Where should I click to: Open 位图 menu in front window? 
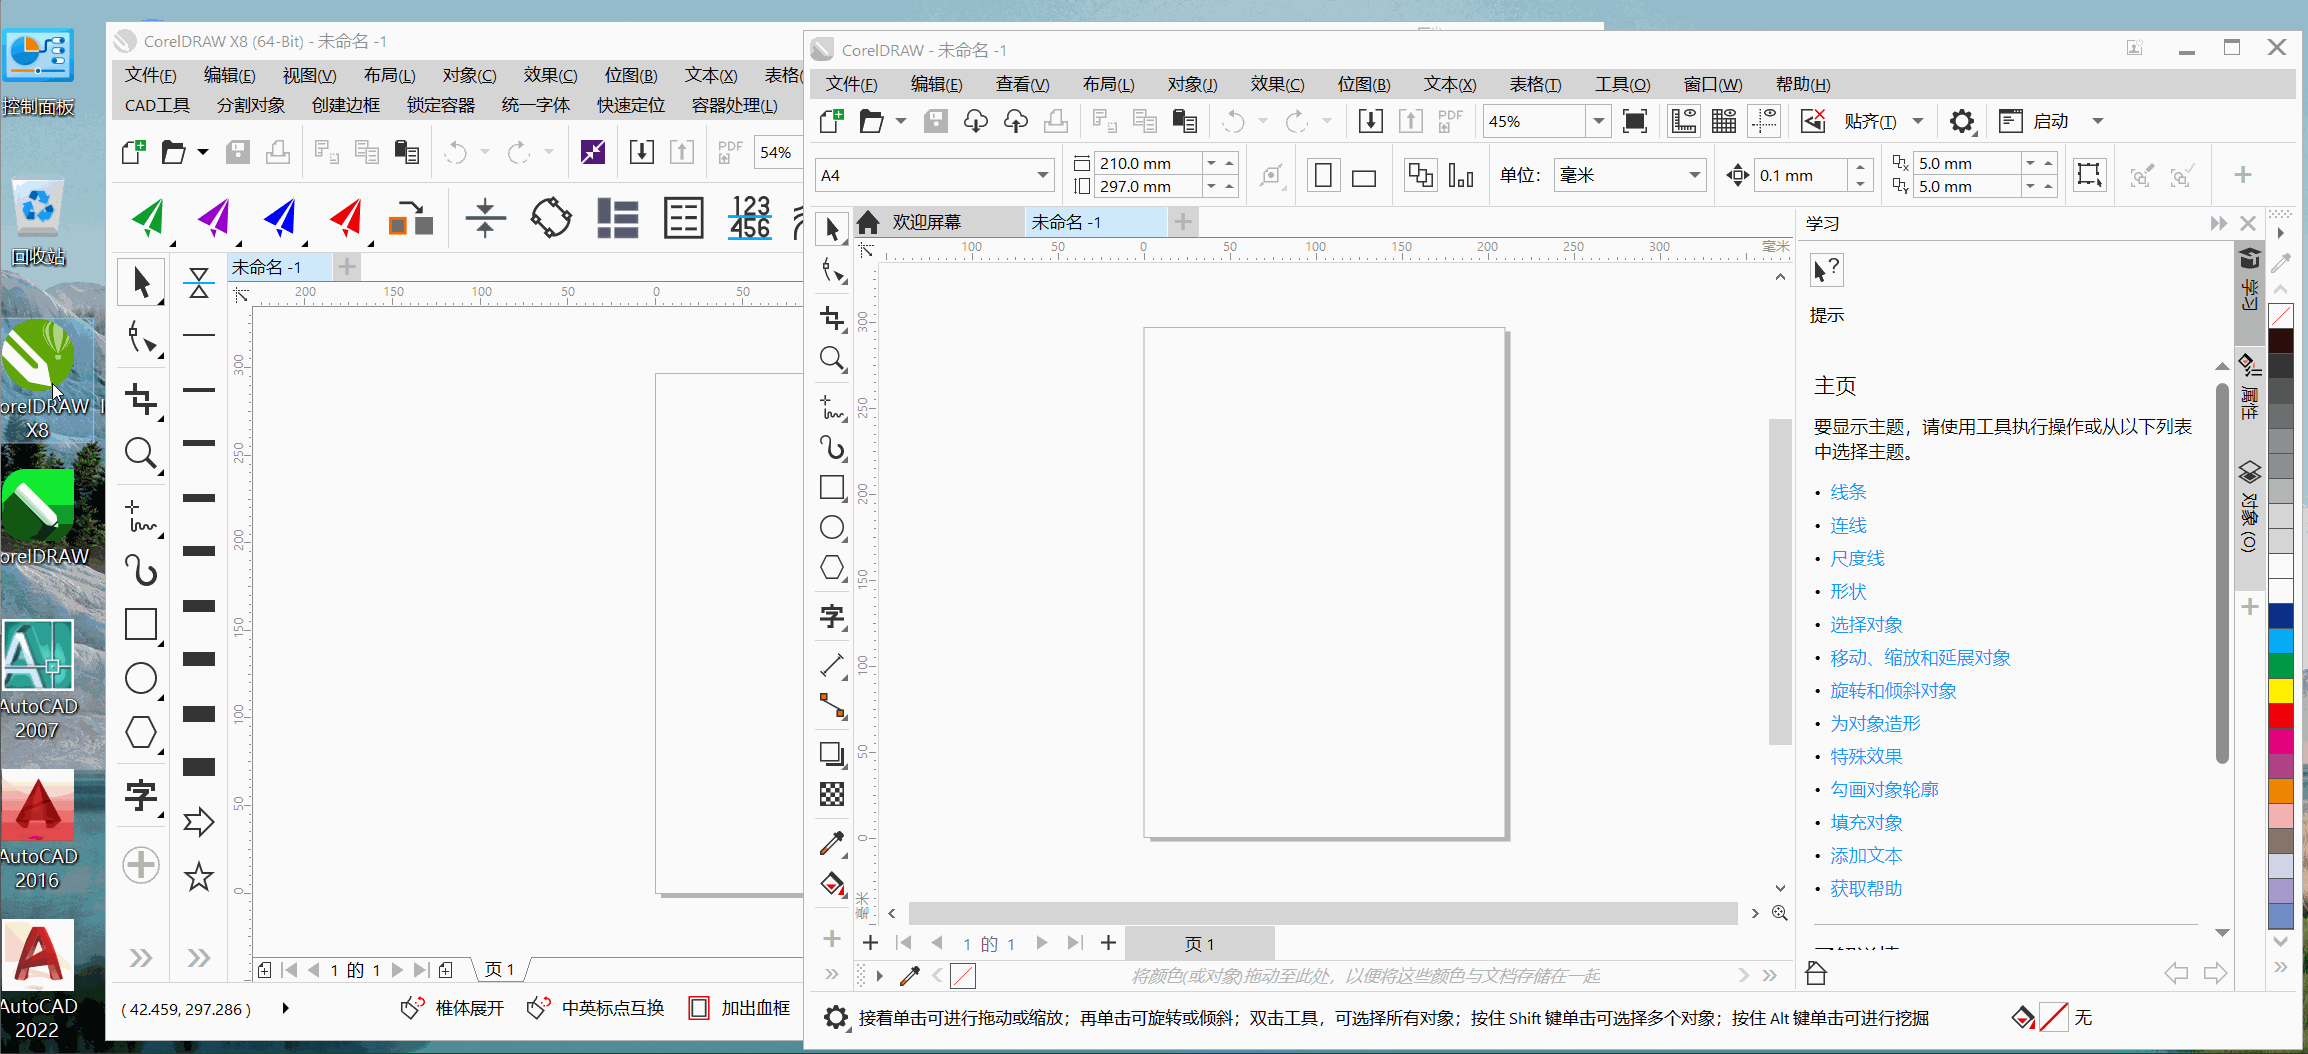coord(1364,84)
